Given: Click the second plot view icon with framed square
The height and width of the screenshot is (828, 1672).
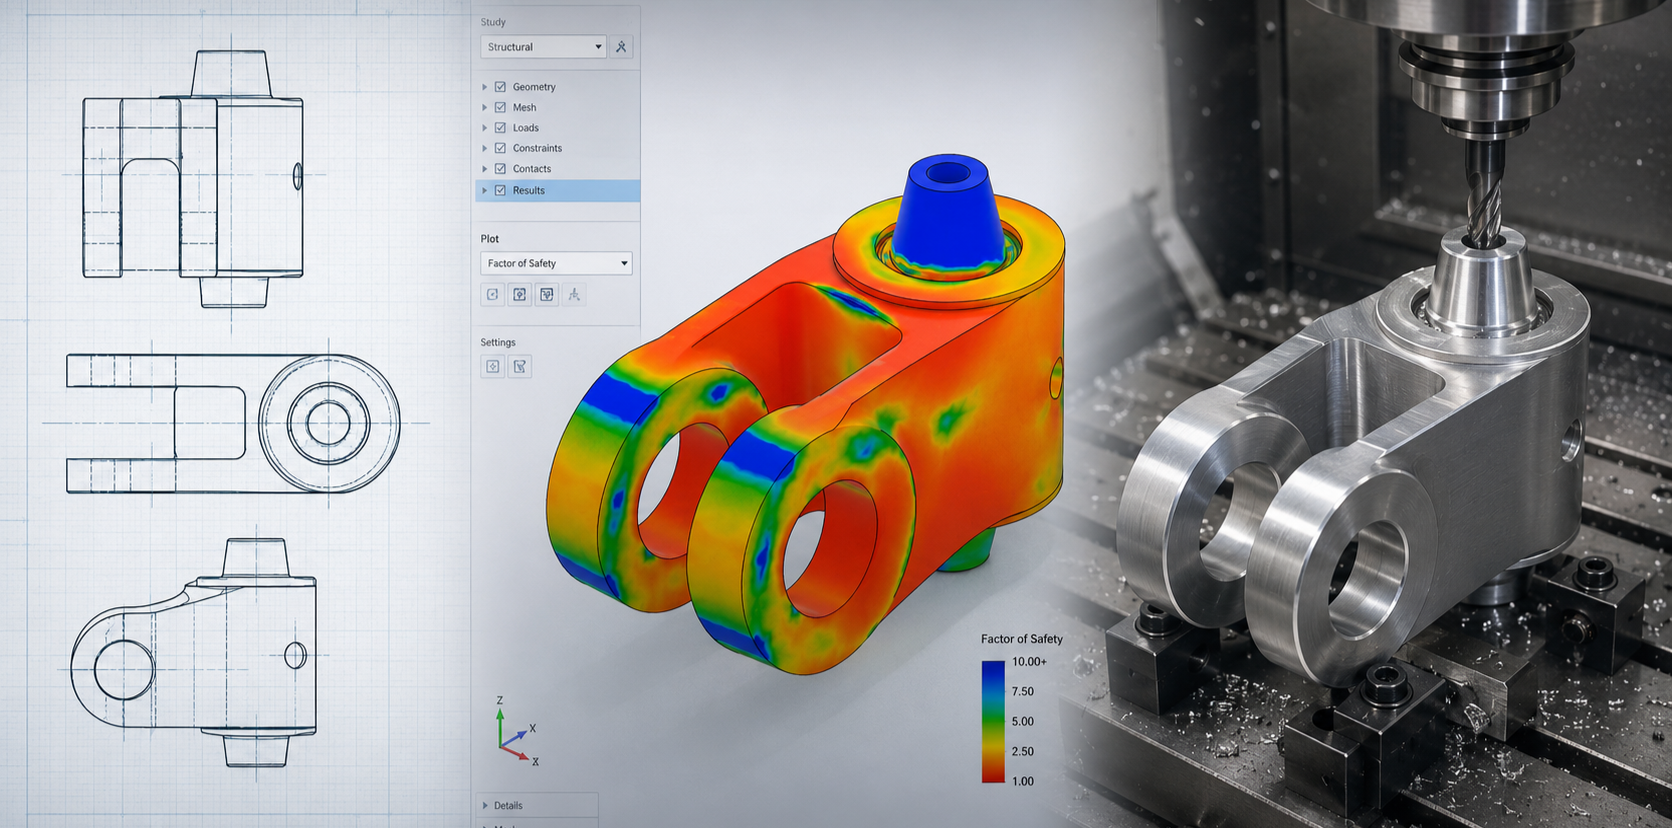Looking at the screenshot, I should (x=520, y=294).
